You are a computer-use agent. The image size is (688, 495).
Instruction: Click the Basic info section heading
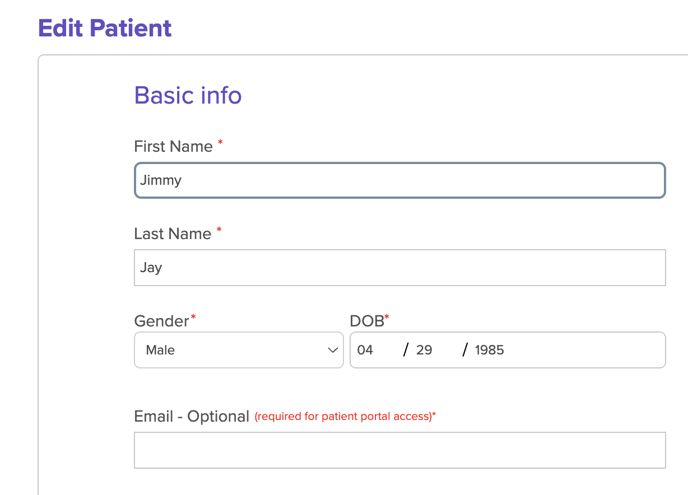[x=188, y=96]
